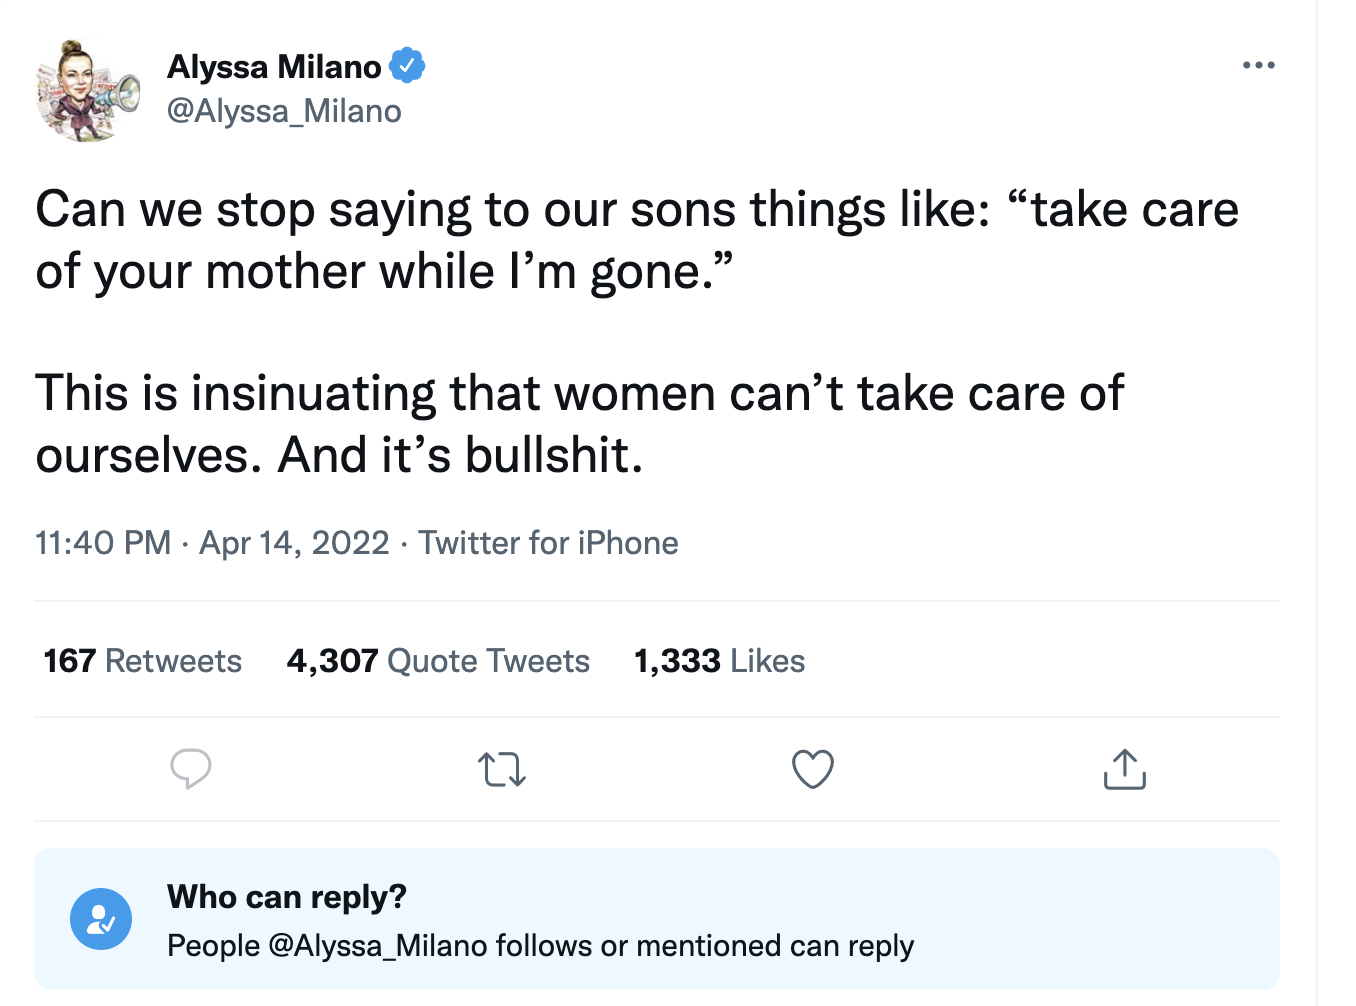This screenshot has width=1356, height=1006.
Task: Show the 1,333 Likes list
Action: pyautogui.click(x=719, y=661)
